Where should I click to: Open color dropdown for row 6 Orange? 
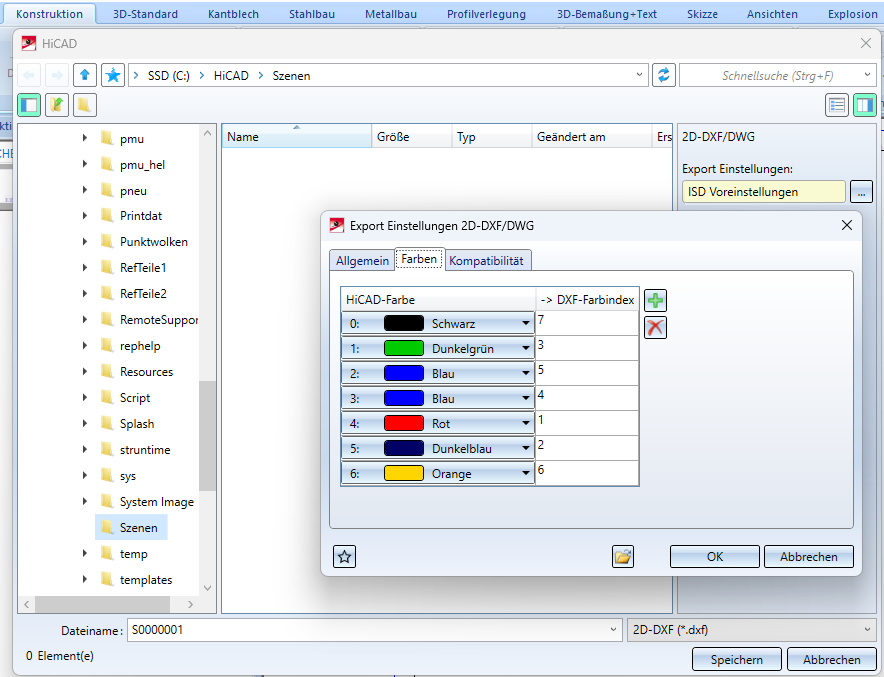click(x=525, y=474)
